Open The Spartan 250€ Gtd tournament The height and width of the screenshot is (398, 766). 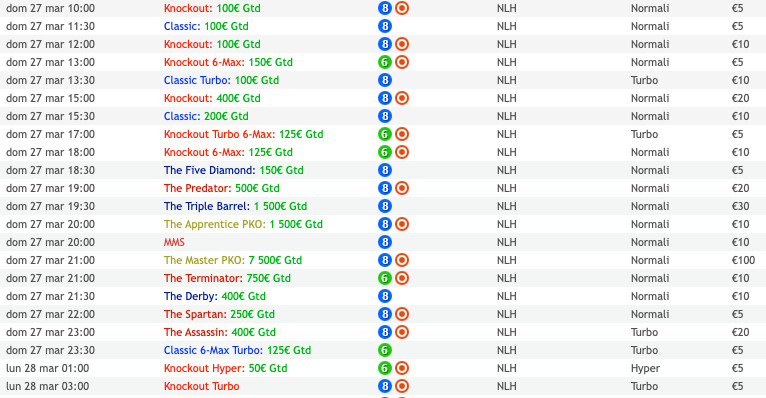219,314
